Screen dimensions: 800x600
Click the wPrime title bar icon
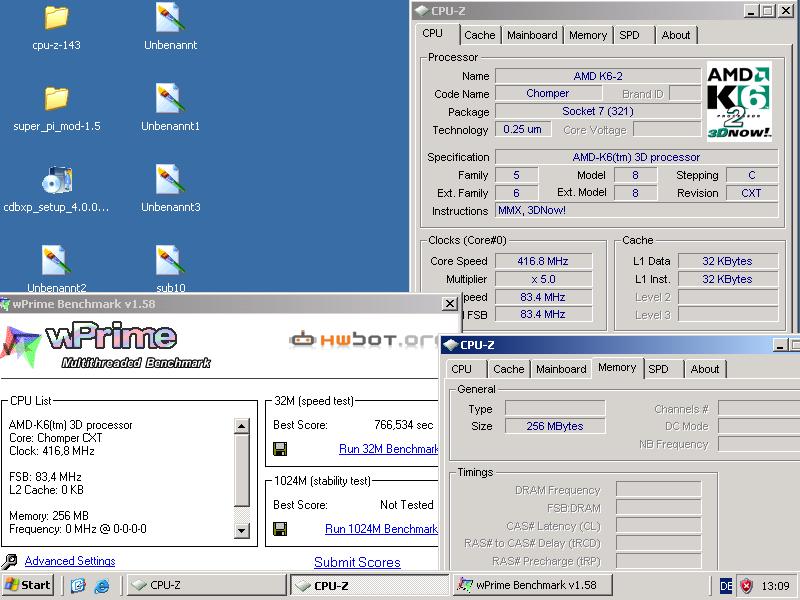coord(5,305)
